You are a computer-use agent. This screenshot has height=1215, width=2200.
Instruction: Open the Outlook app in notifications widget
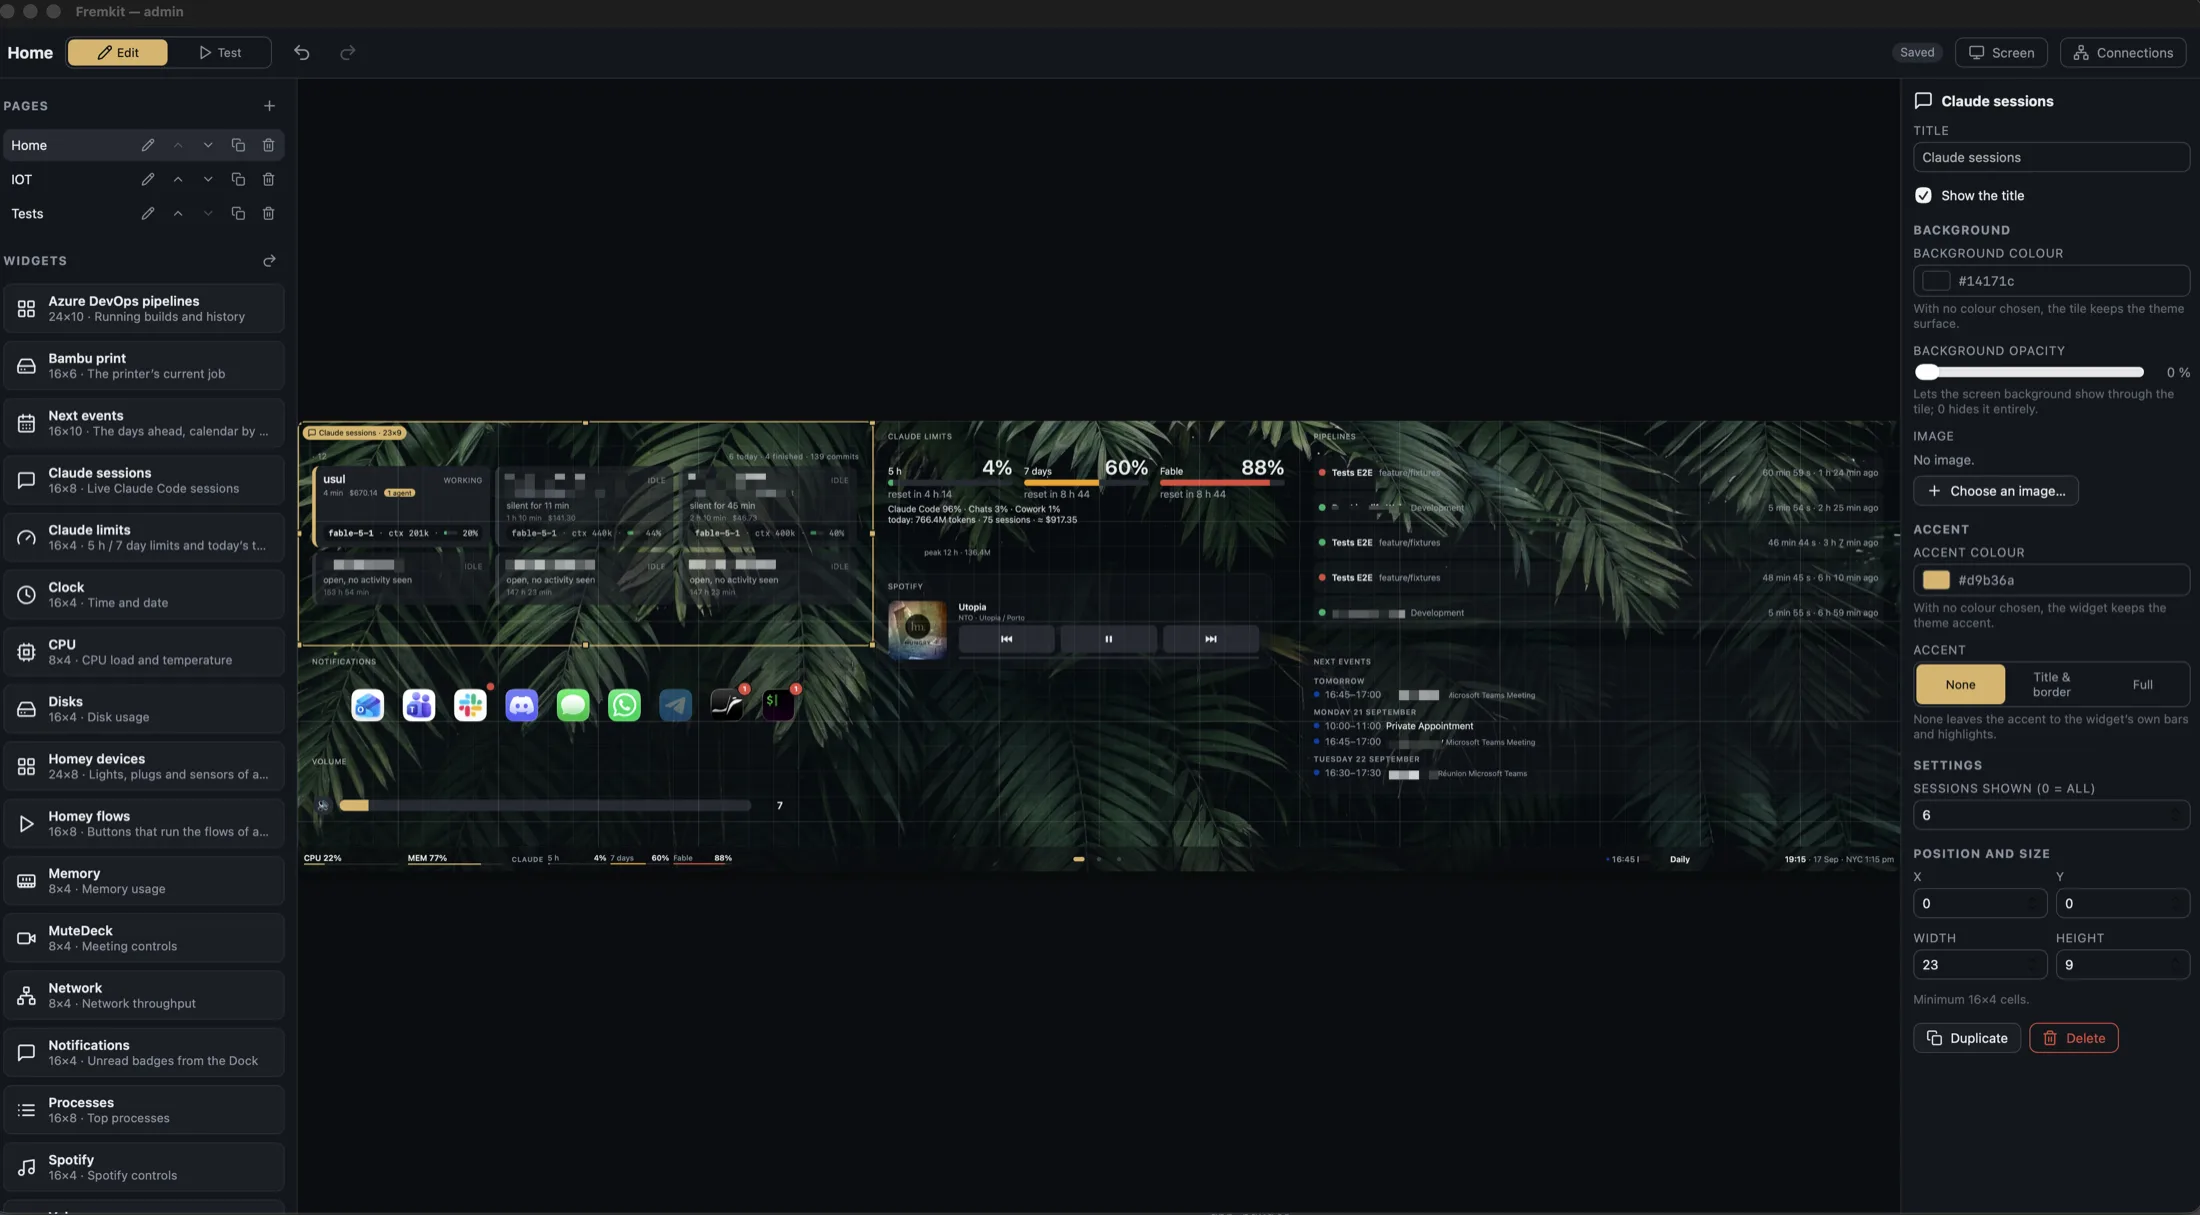click(367, 705)
